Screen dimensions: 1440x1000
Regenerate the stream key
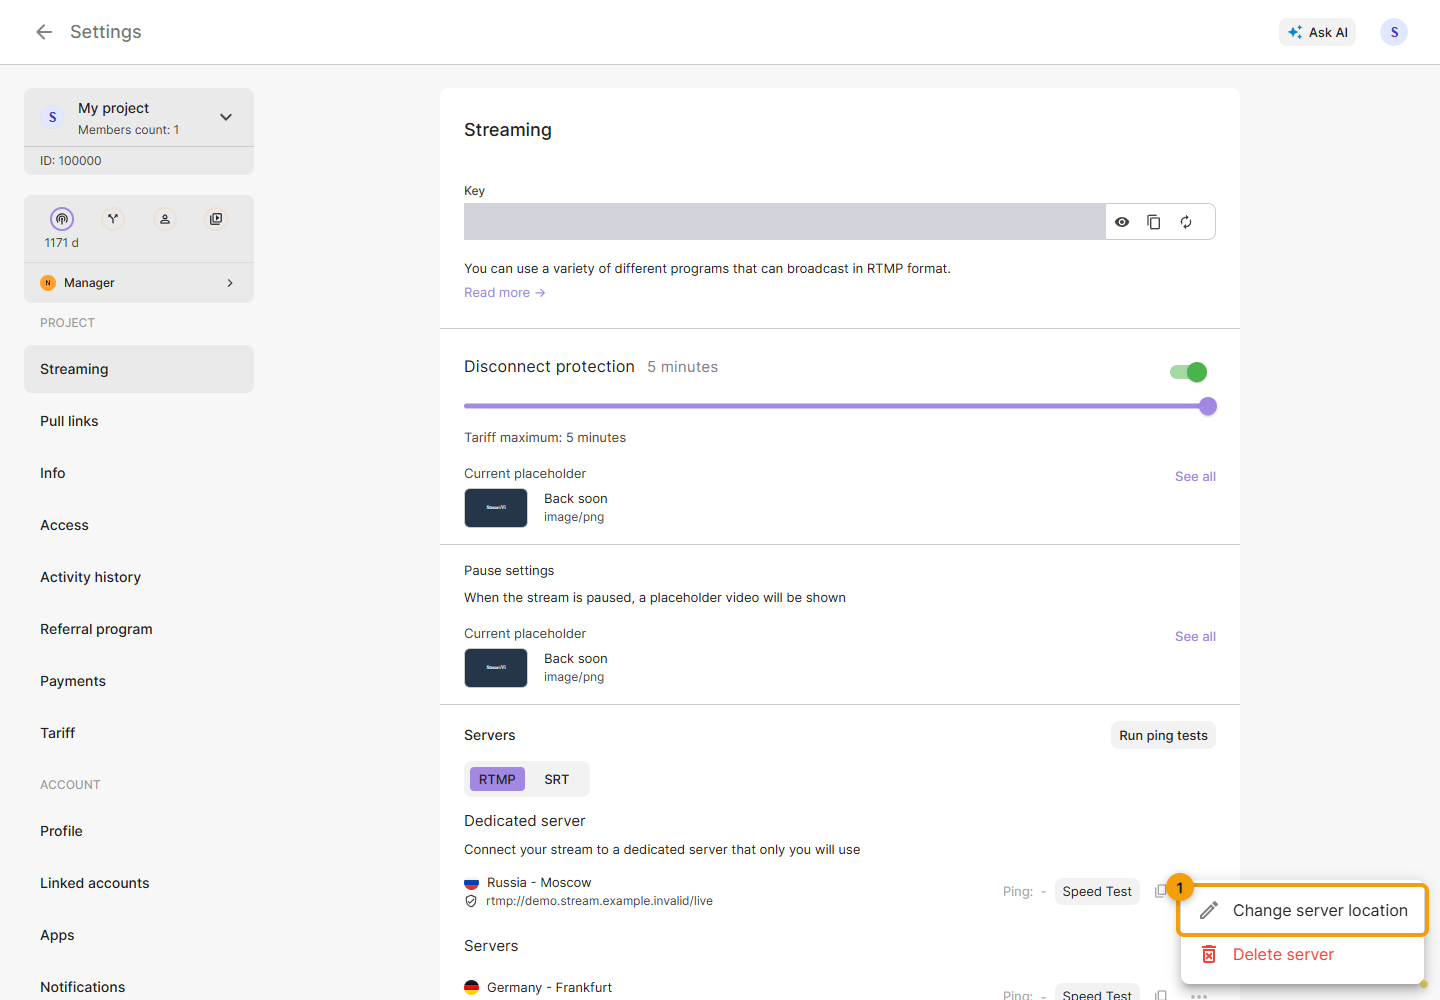pyautogui.click(x=1186, y=222)
